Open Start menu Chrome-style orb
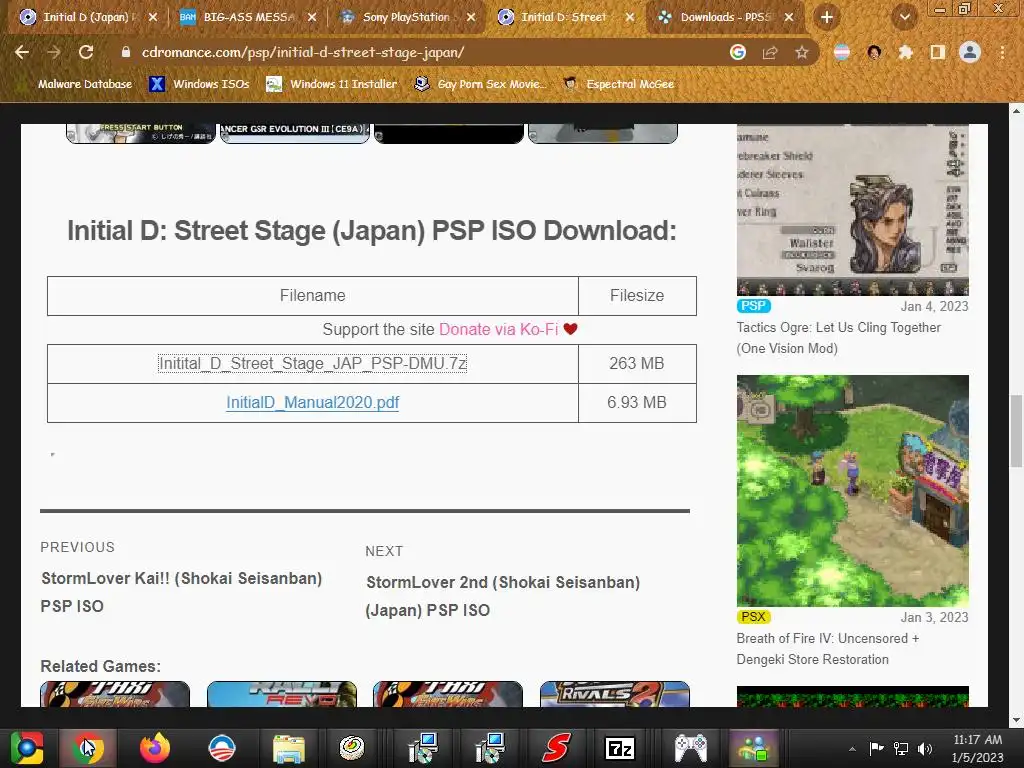The width and height of the screenshot is (1024, 768). click(27, 748)
